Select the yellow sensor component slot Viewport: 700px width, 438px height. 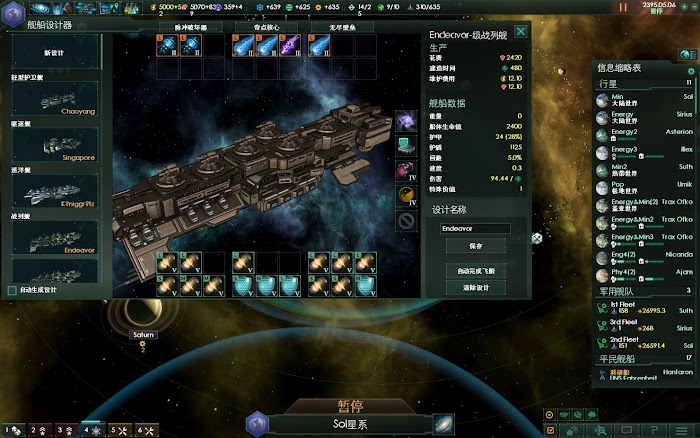click(x=406, y=196)
